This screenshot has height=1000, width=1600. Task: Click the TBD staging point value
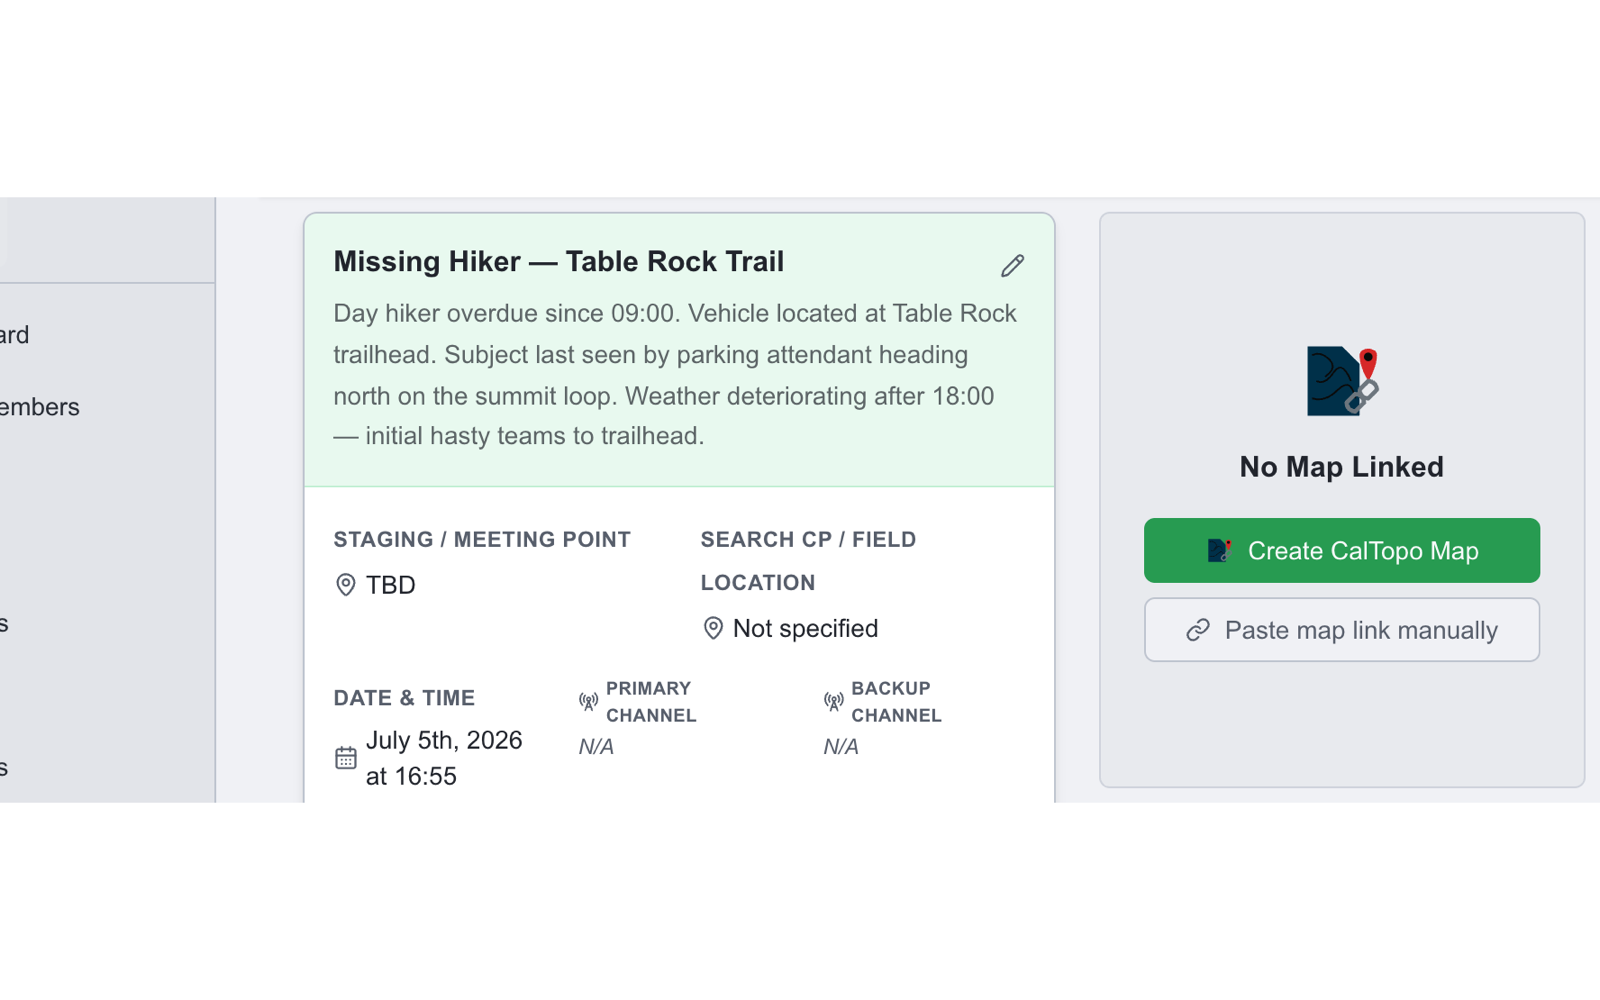tap(391, 585)
